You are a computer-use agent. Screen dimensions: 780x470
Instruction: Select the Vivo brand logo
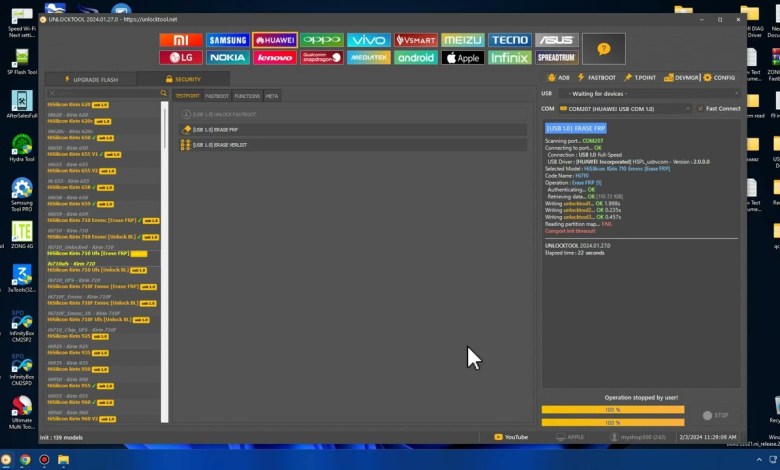[x=369, y=40]
